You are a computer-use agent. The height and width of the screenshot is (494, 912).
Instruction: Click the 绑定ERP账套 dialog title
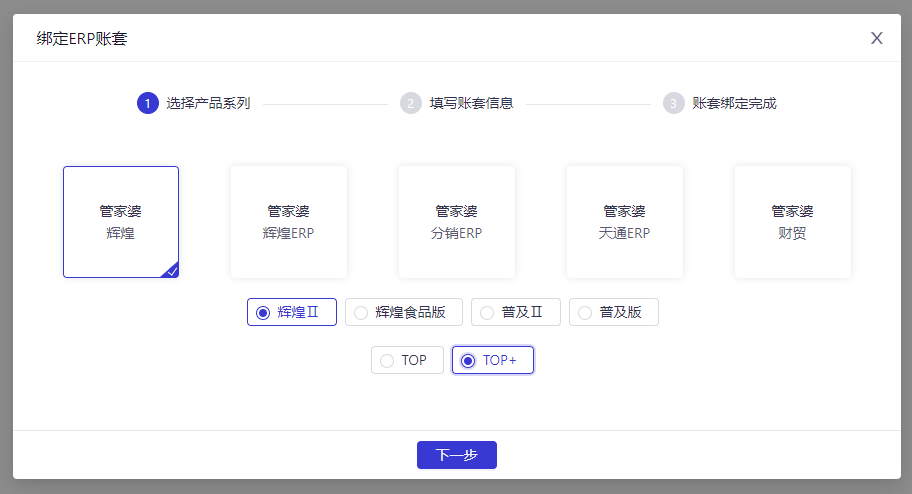[x=82, y=38]
